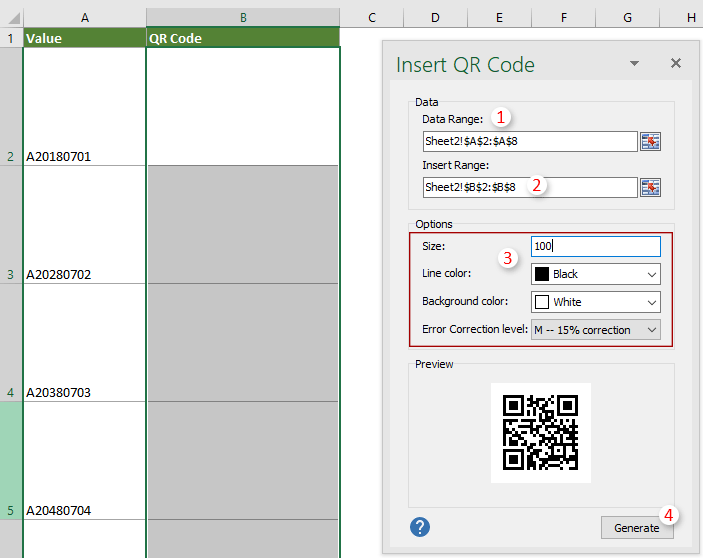Open the task pane options arrow
703x558 pixels.
(634, 64)
